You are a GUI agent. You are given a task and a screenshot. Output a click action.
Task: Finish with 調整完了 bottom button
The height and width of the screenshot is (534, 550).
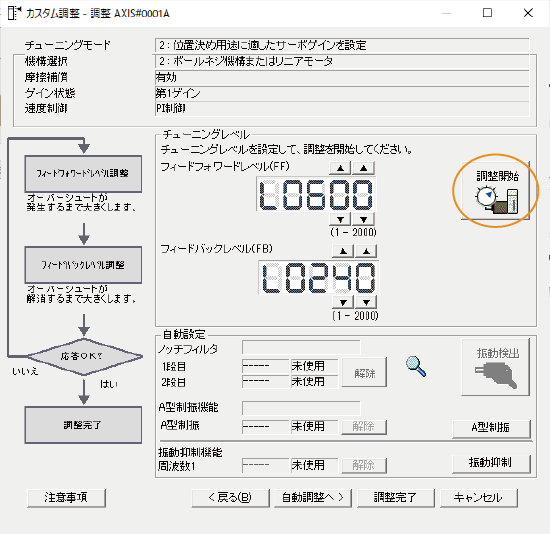pos(396,498)
